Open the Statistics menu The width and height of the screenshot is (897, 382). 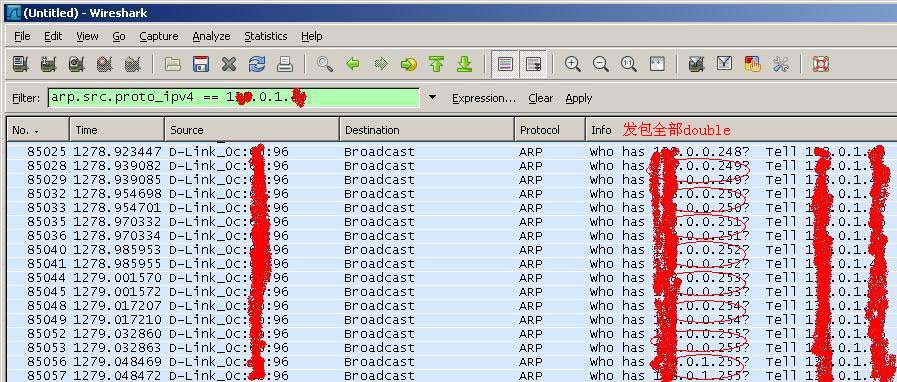(x=266, y=36)
